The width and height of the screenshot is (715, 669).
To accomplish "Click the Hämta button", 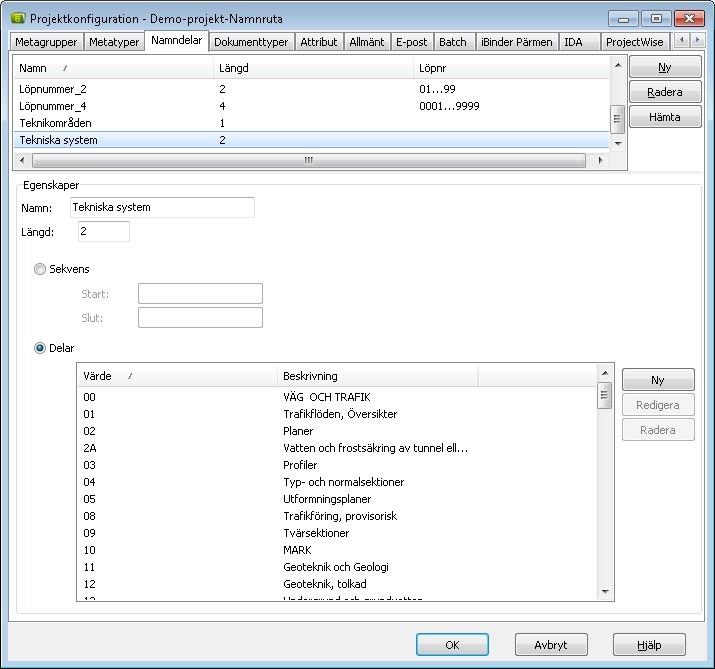I will (x=665, y=117).
